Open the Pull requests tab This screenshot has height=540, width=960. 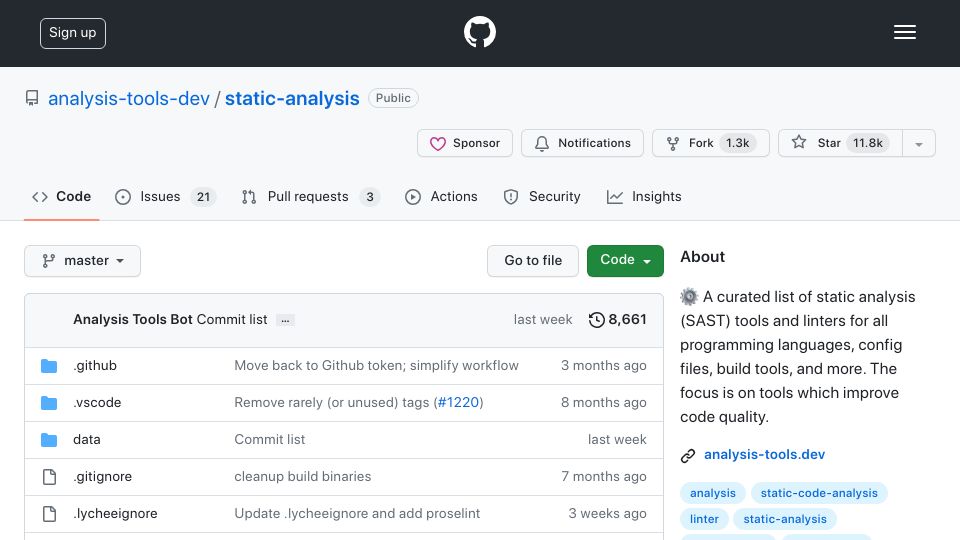tap(310, 197)
